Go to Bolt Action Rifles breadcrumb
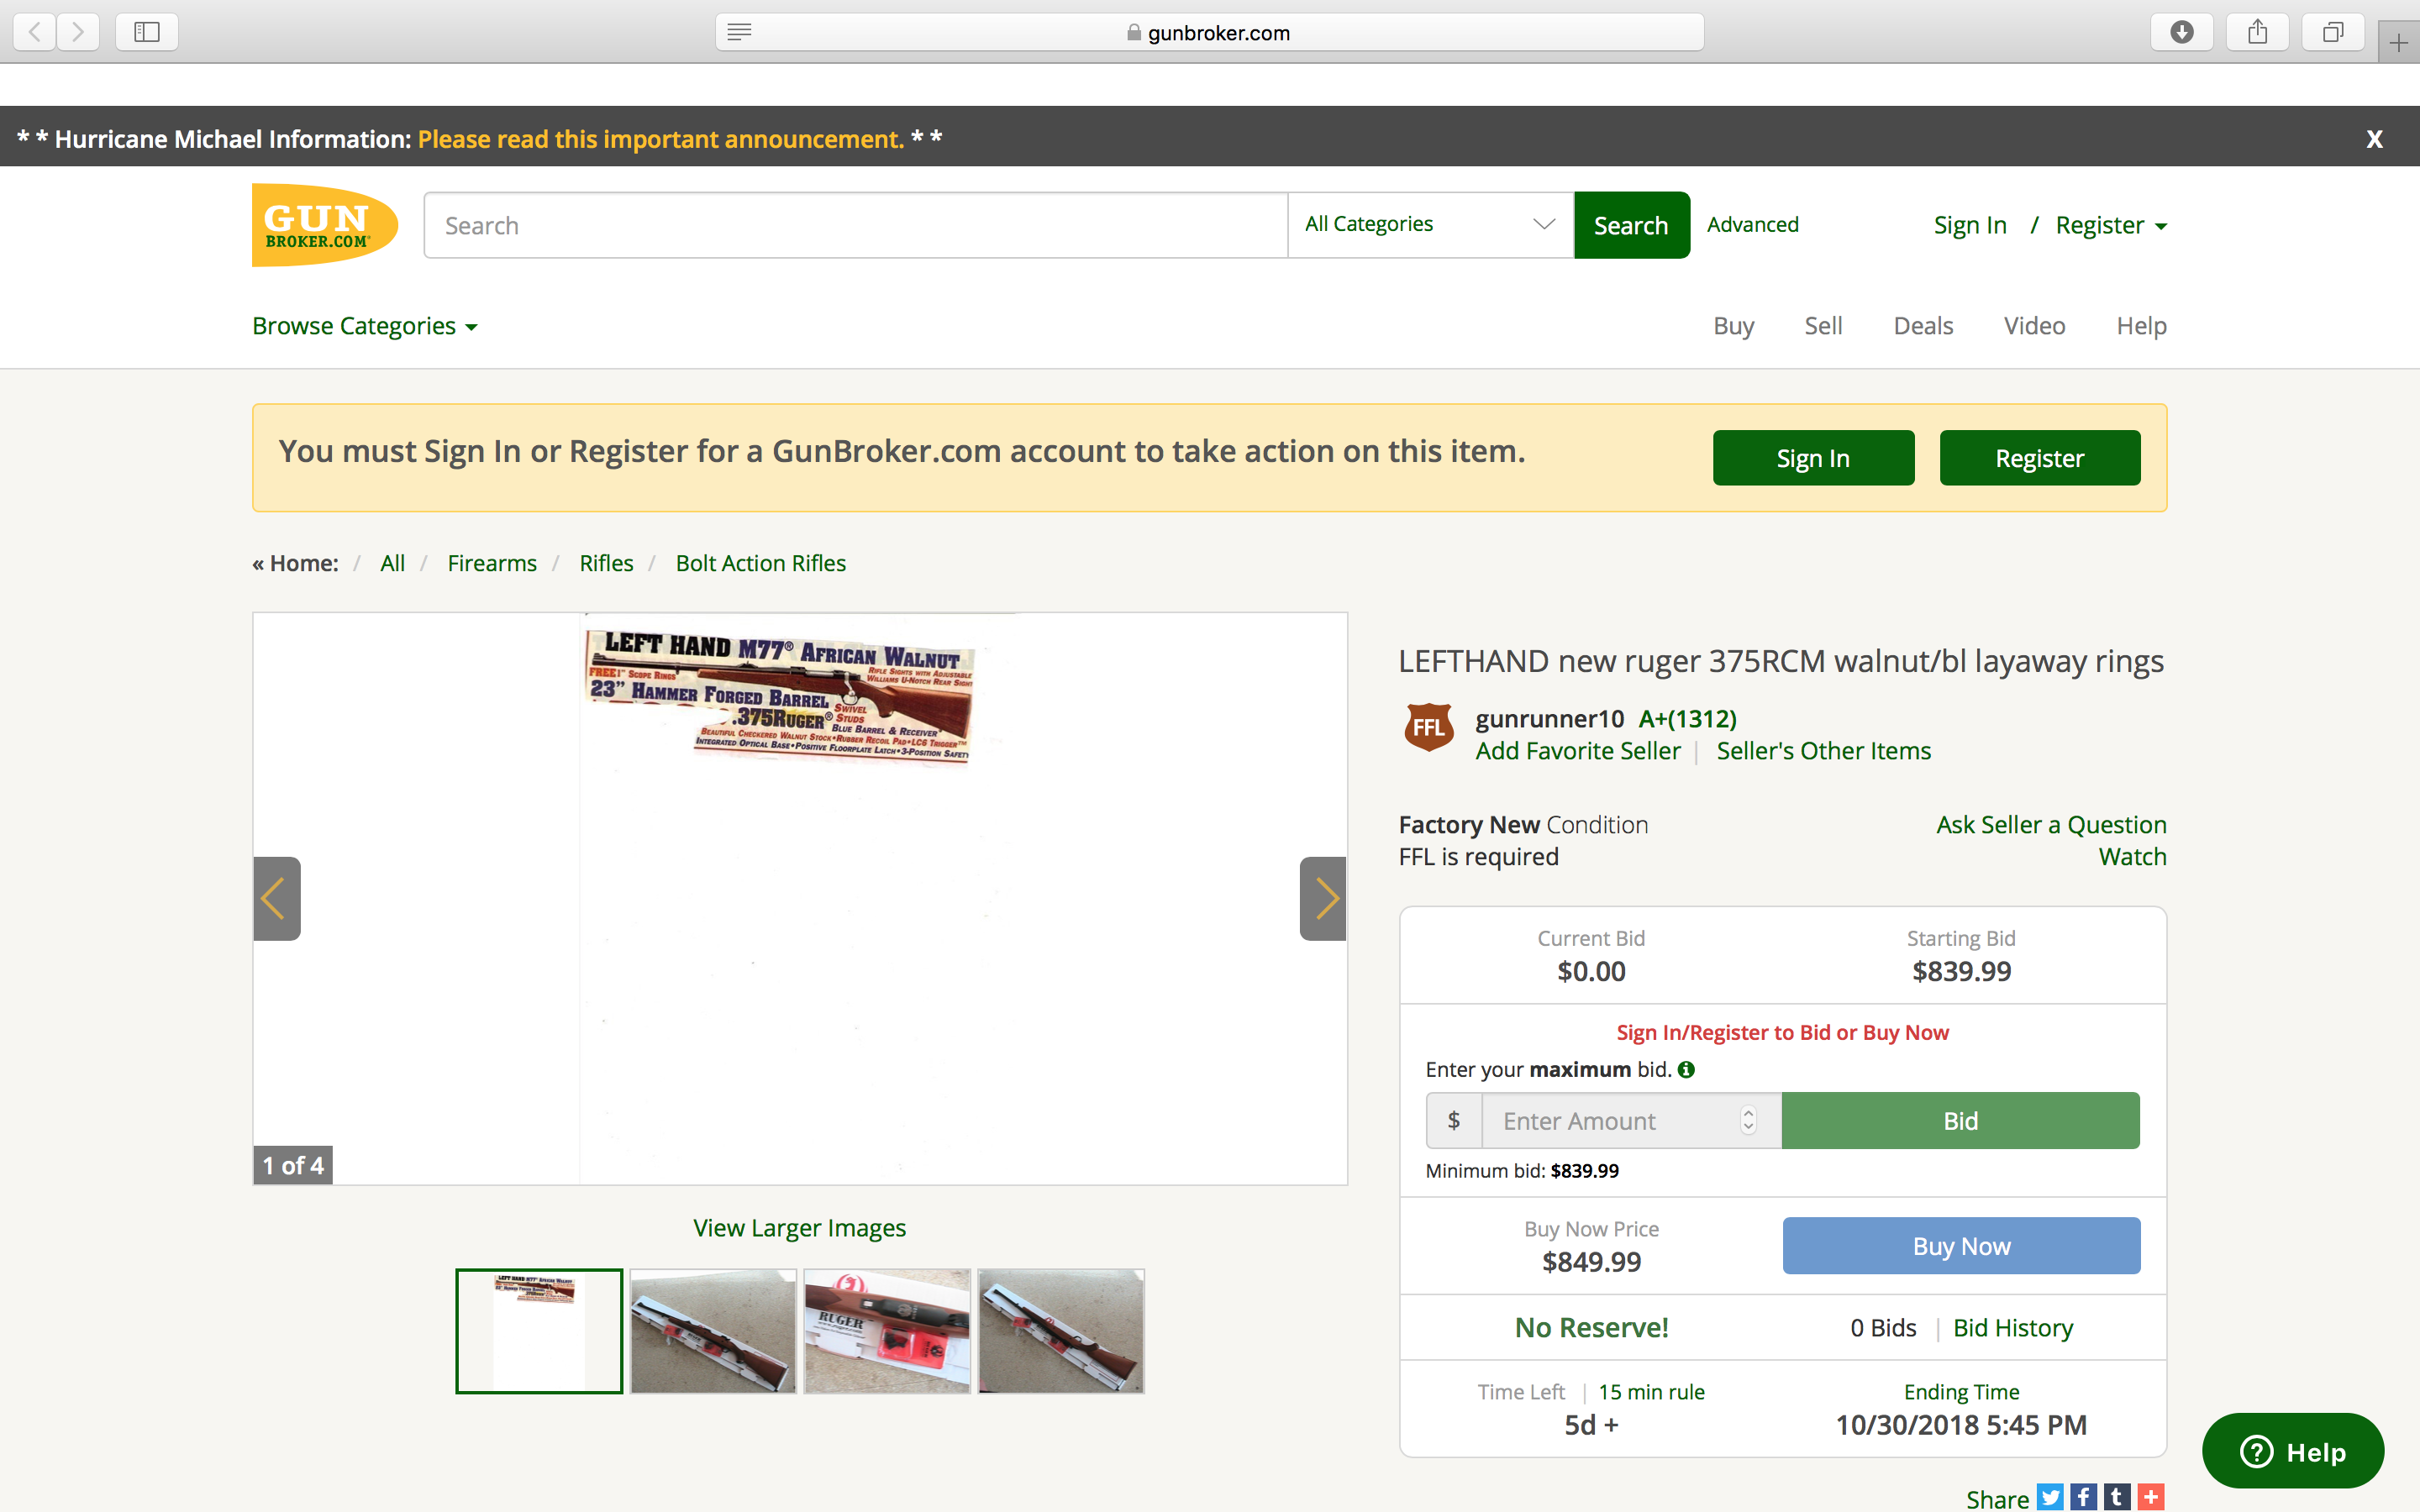Screen dimensions: 2420x1512 click(x=761, y=563)
